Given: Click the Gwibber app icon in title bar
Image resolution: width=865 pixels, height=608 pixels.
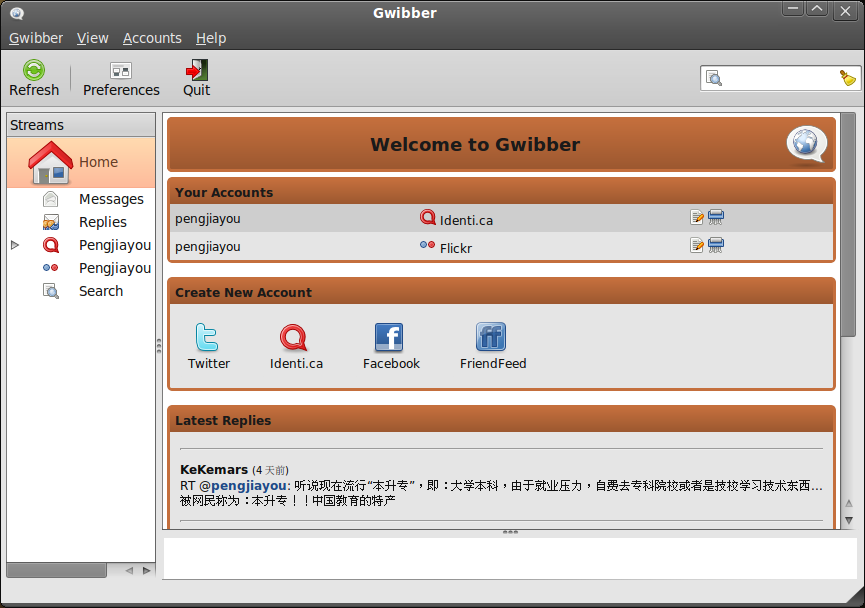Looking at the screenshot, I should point(17,13).
